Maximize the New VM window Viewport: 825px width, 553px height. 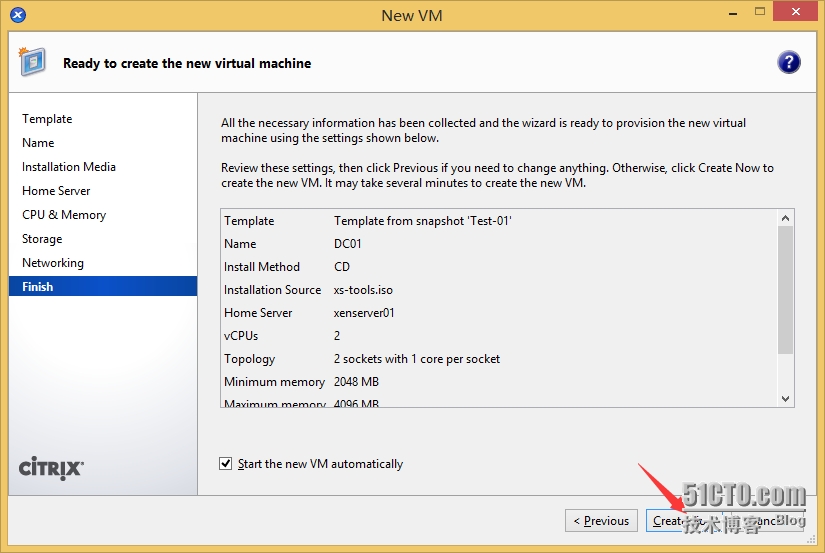point(760,12)
